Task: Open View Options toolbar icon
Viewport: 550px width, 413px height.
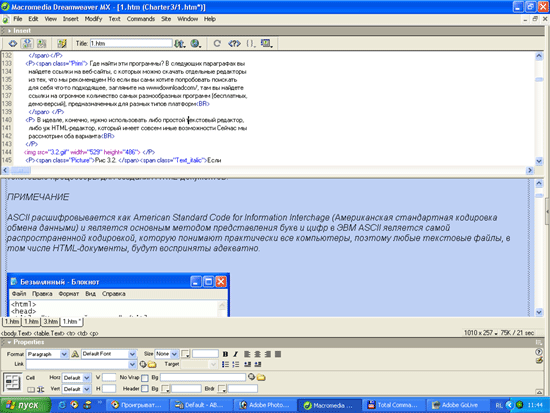Action: pos(267,44)
